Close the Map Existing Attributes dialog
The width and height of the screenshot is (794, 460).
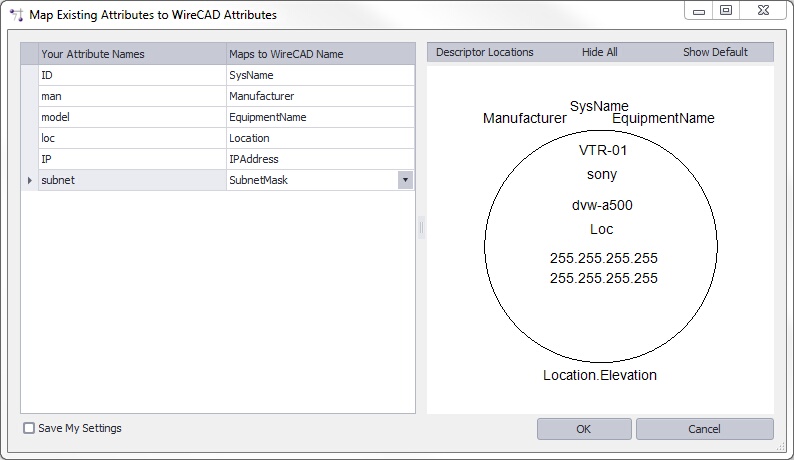click(764, 11)
